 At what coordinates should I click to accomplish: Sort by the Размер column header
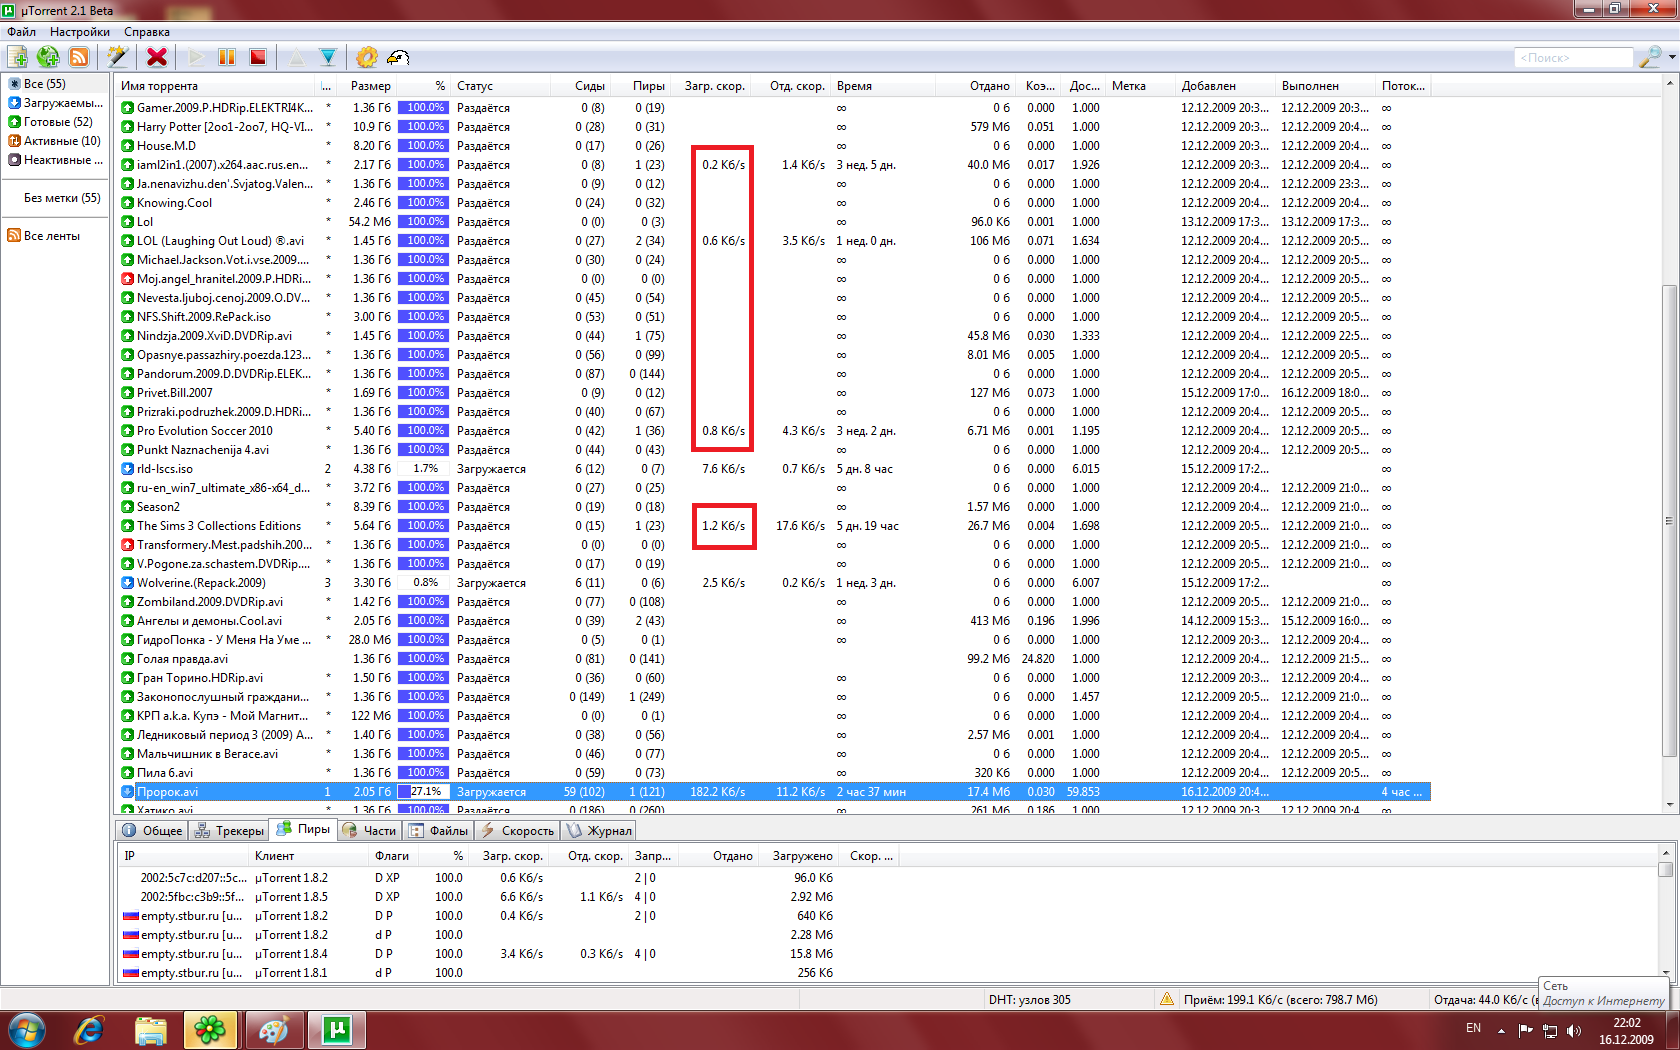pyautogui.click(x=370, y=86)
